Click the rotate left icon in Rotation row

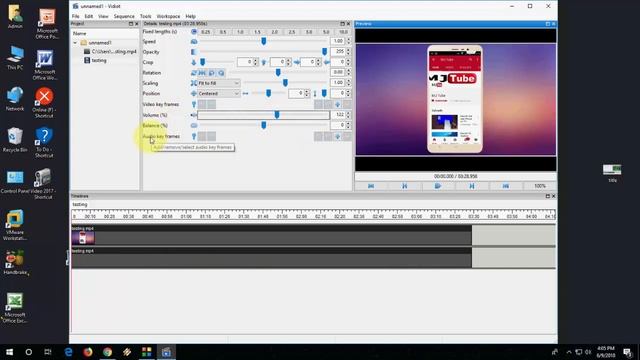click(x=211, y=73)
